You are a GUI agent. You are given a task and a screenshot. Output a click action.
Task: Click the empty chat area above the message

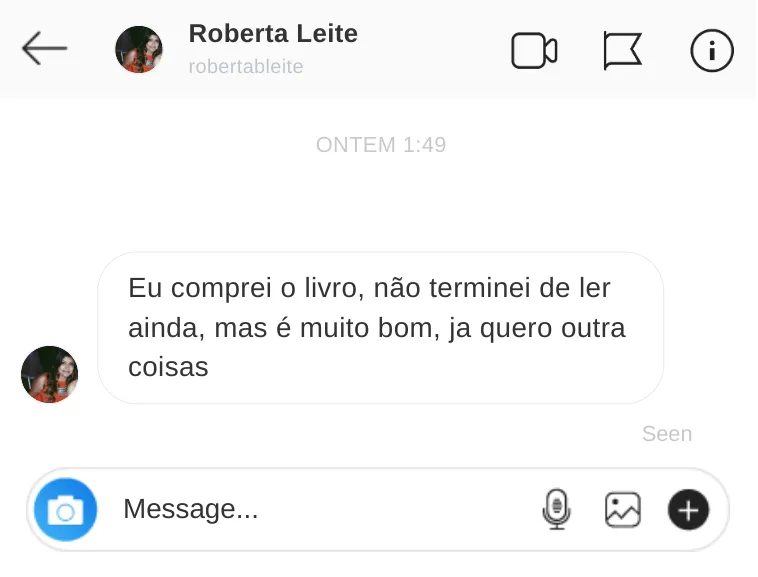click(x=380, y=205)
